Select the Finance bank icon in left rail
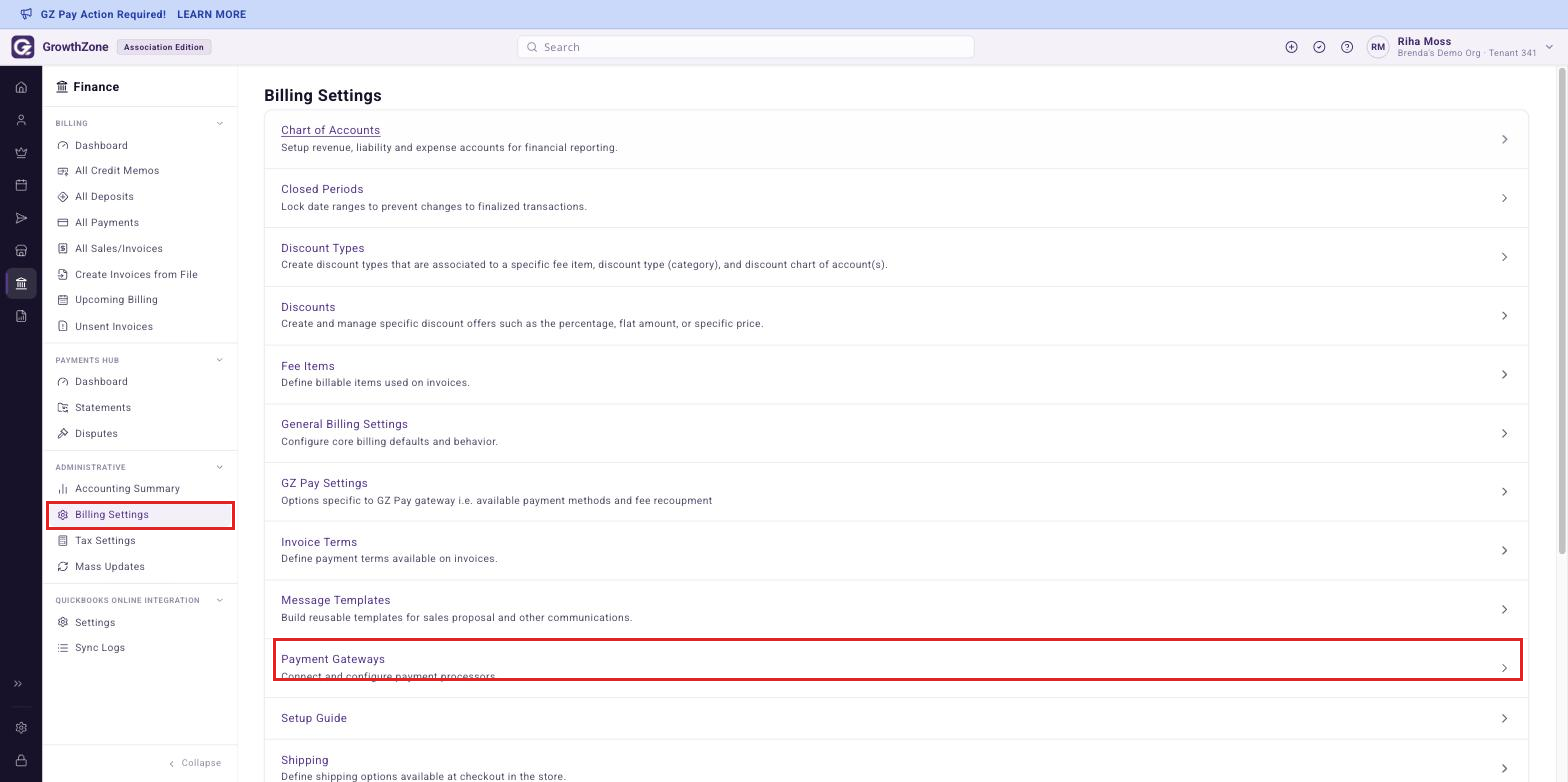Image resolution: width=1568 pixels, height=782 pixels. coord(21,283)
